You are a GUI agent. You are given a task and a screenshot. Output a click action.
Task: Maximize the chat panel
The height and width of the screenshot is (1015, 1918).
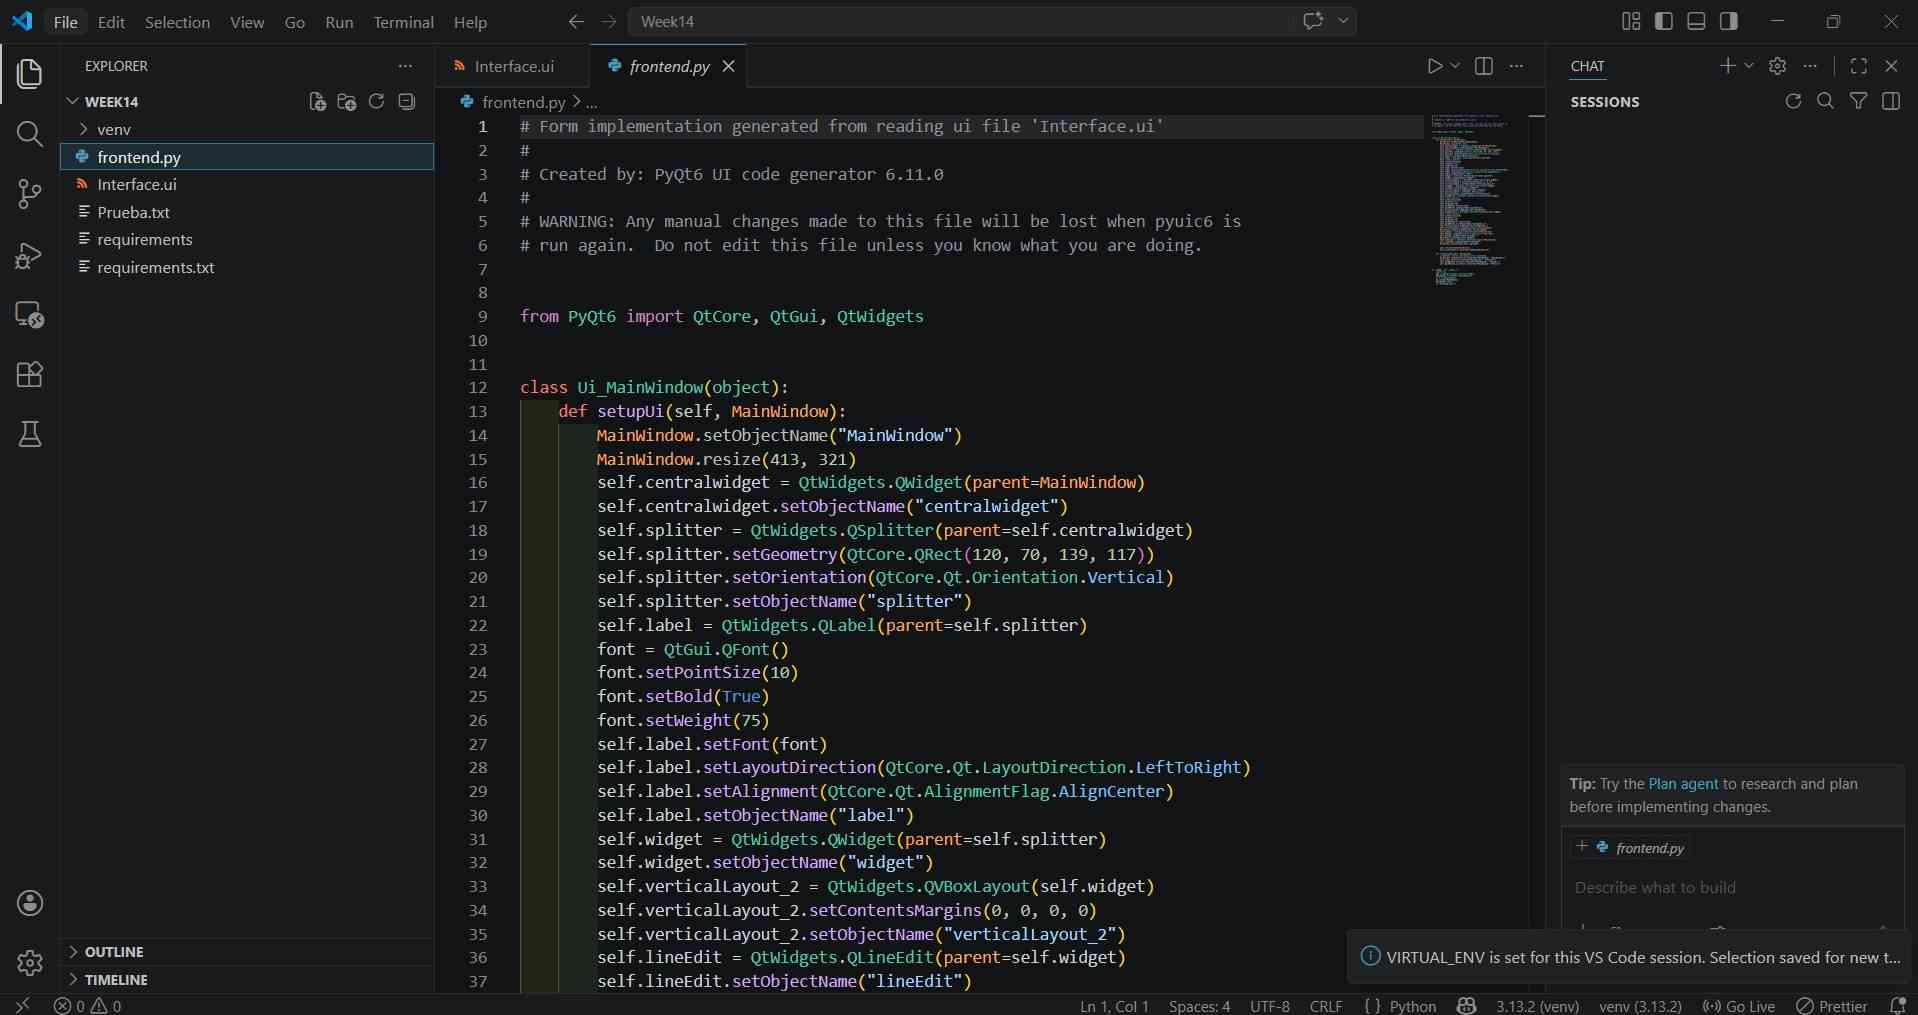click(1859, 66)
